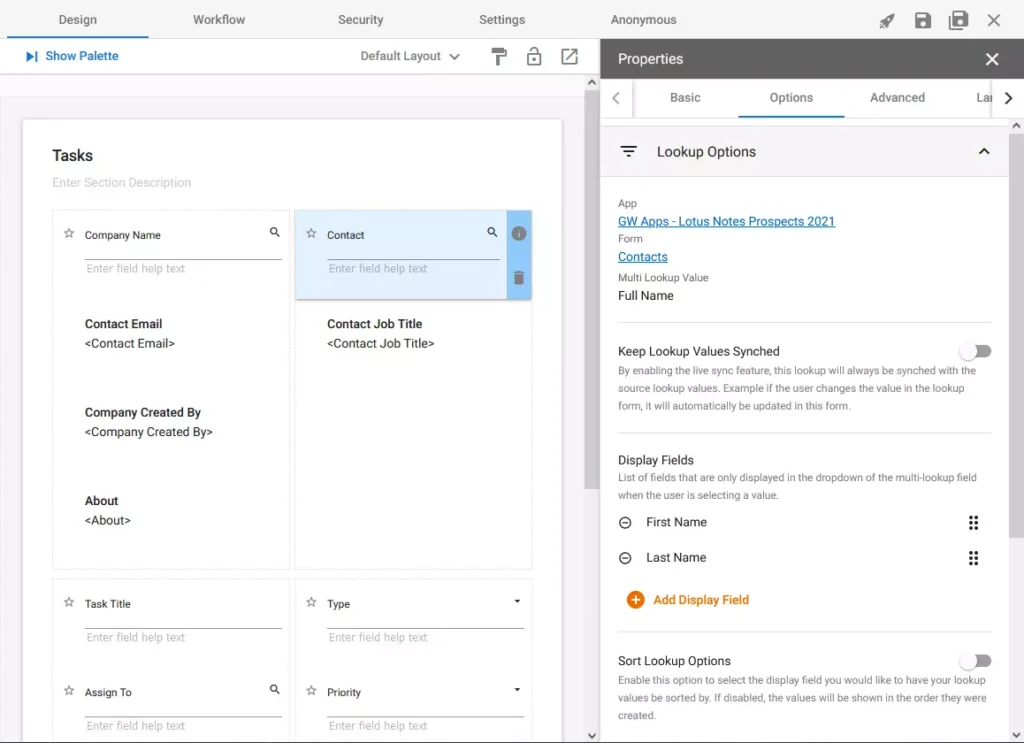Click the star beside Task Title

[x=69, y=603]
